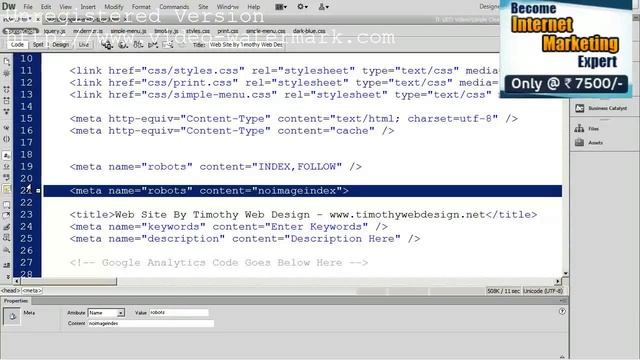
Task: Collapse code block marker on line 21
Action: (38, 191)
